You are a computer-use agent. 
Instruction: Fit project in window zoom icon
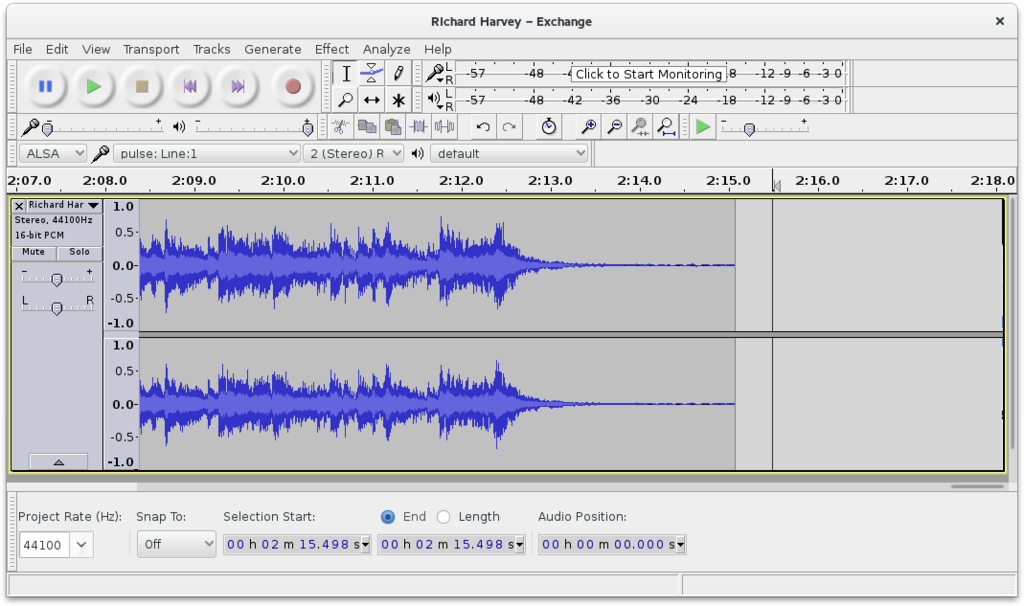coord(666,127)
